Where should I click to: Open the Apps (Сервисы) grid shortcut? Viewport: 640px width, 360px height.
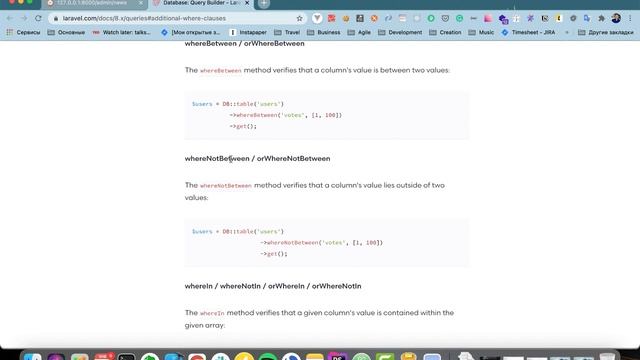tap(23, 32)
